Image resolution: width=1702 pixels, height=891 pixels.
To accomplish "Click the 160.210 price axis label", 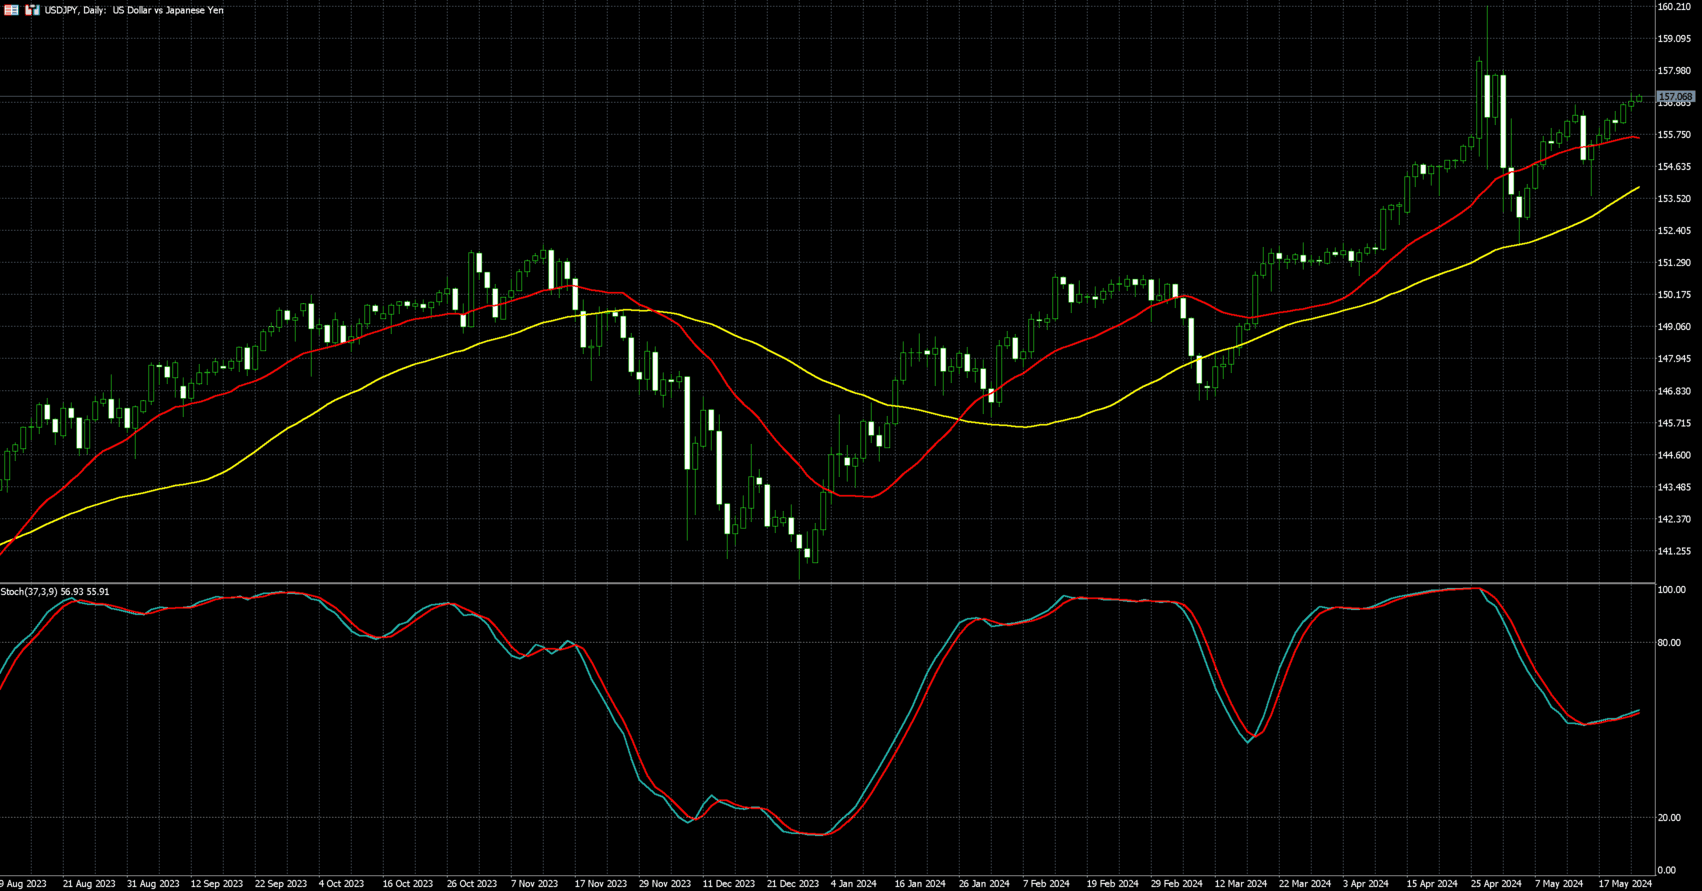I will (1673, 7).
